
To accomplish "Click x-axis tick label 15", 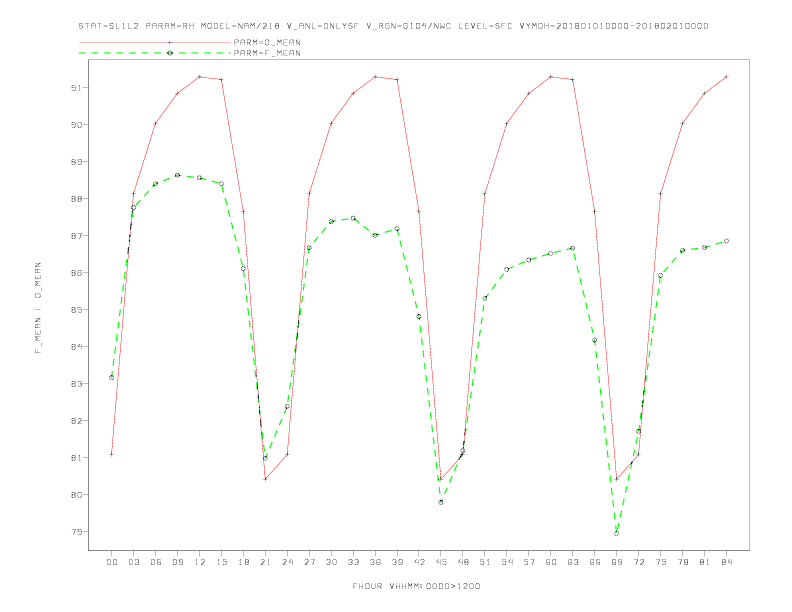I will pos(221,562).
